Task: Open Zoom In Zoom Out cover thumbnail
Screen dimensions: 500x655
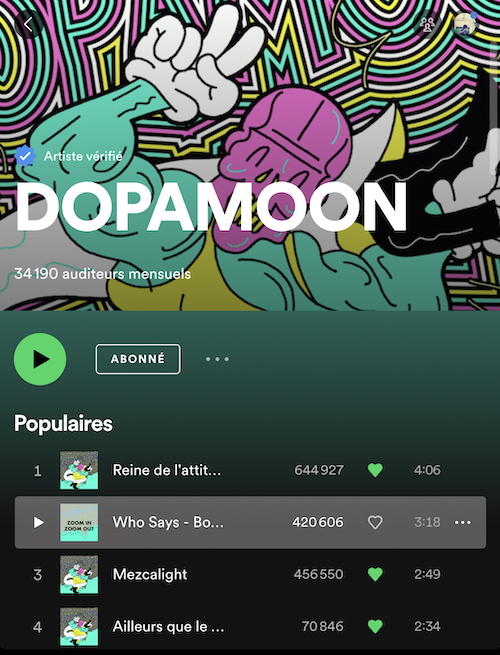Action: click(79, 522)
